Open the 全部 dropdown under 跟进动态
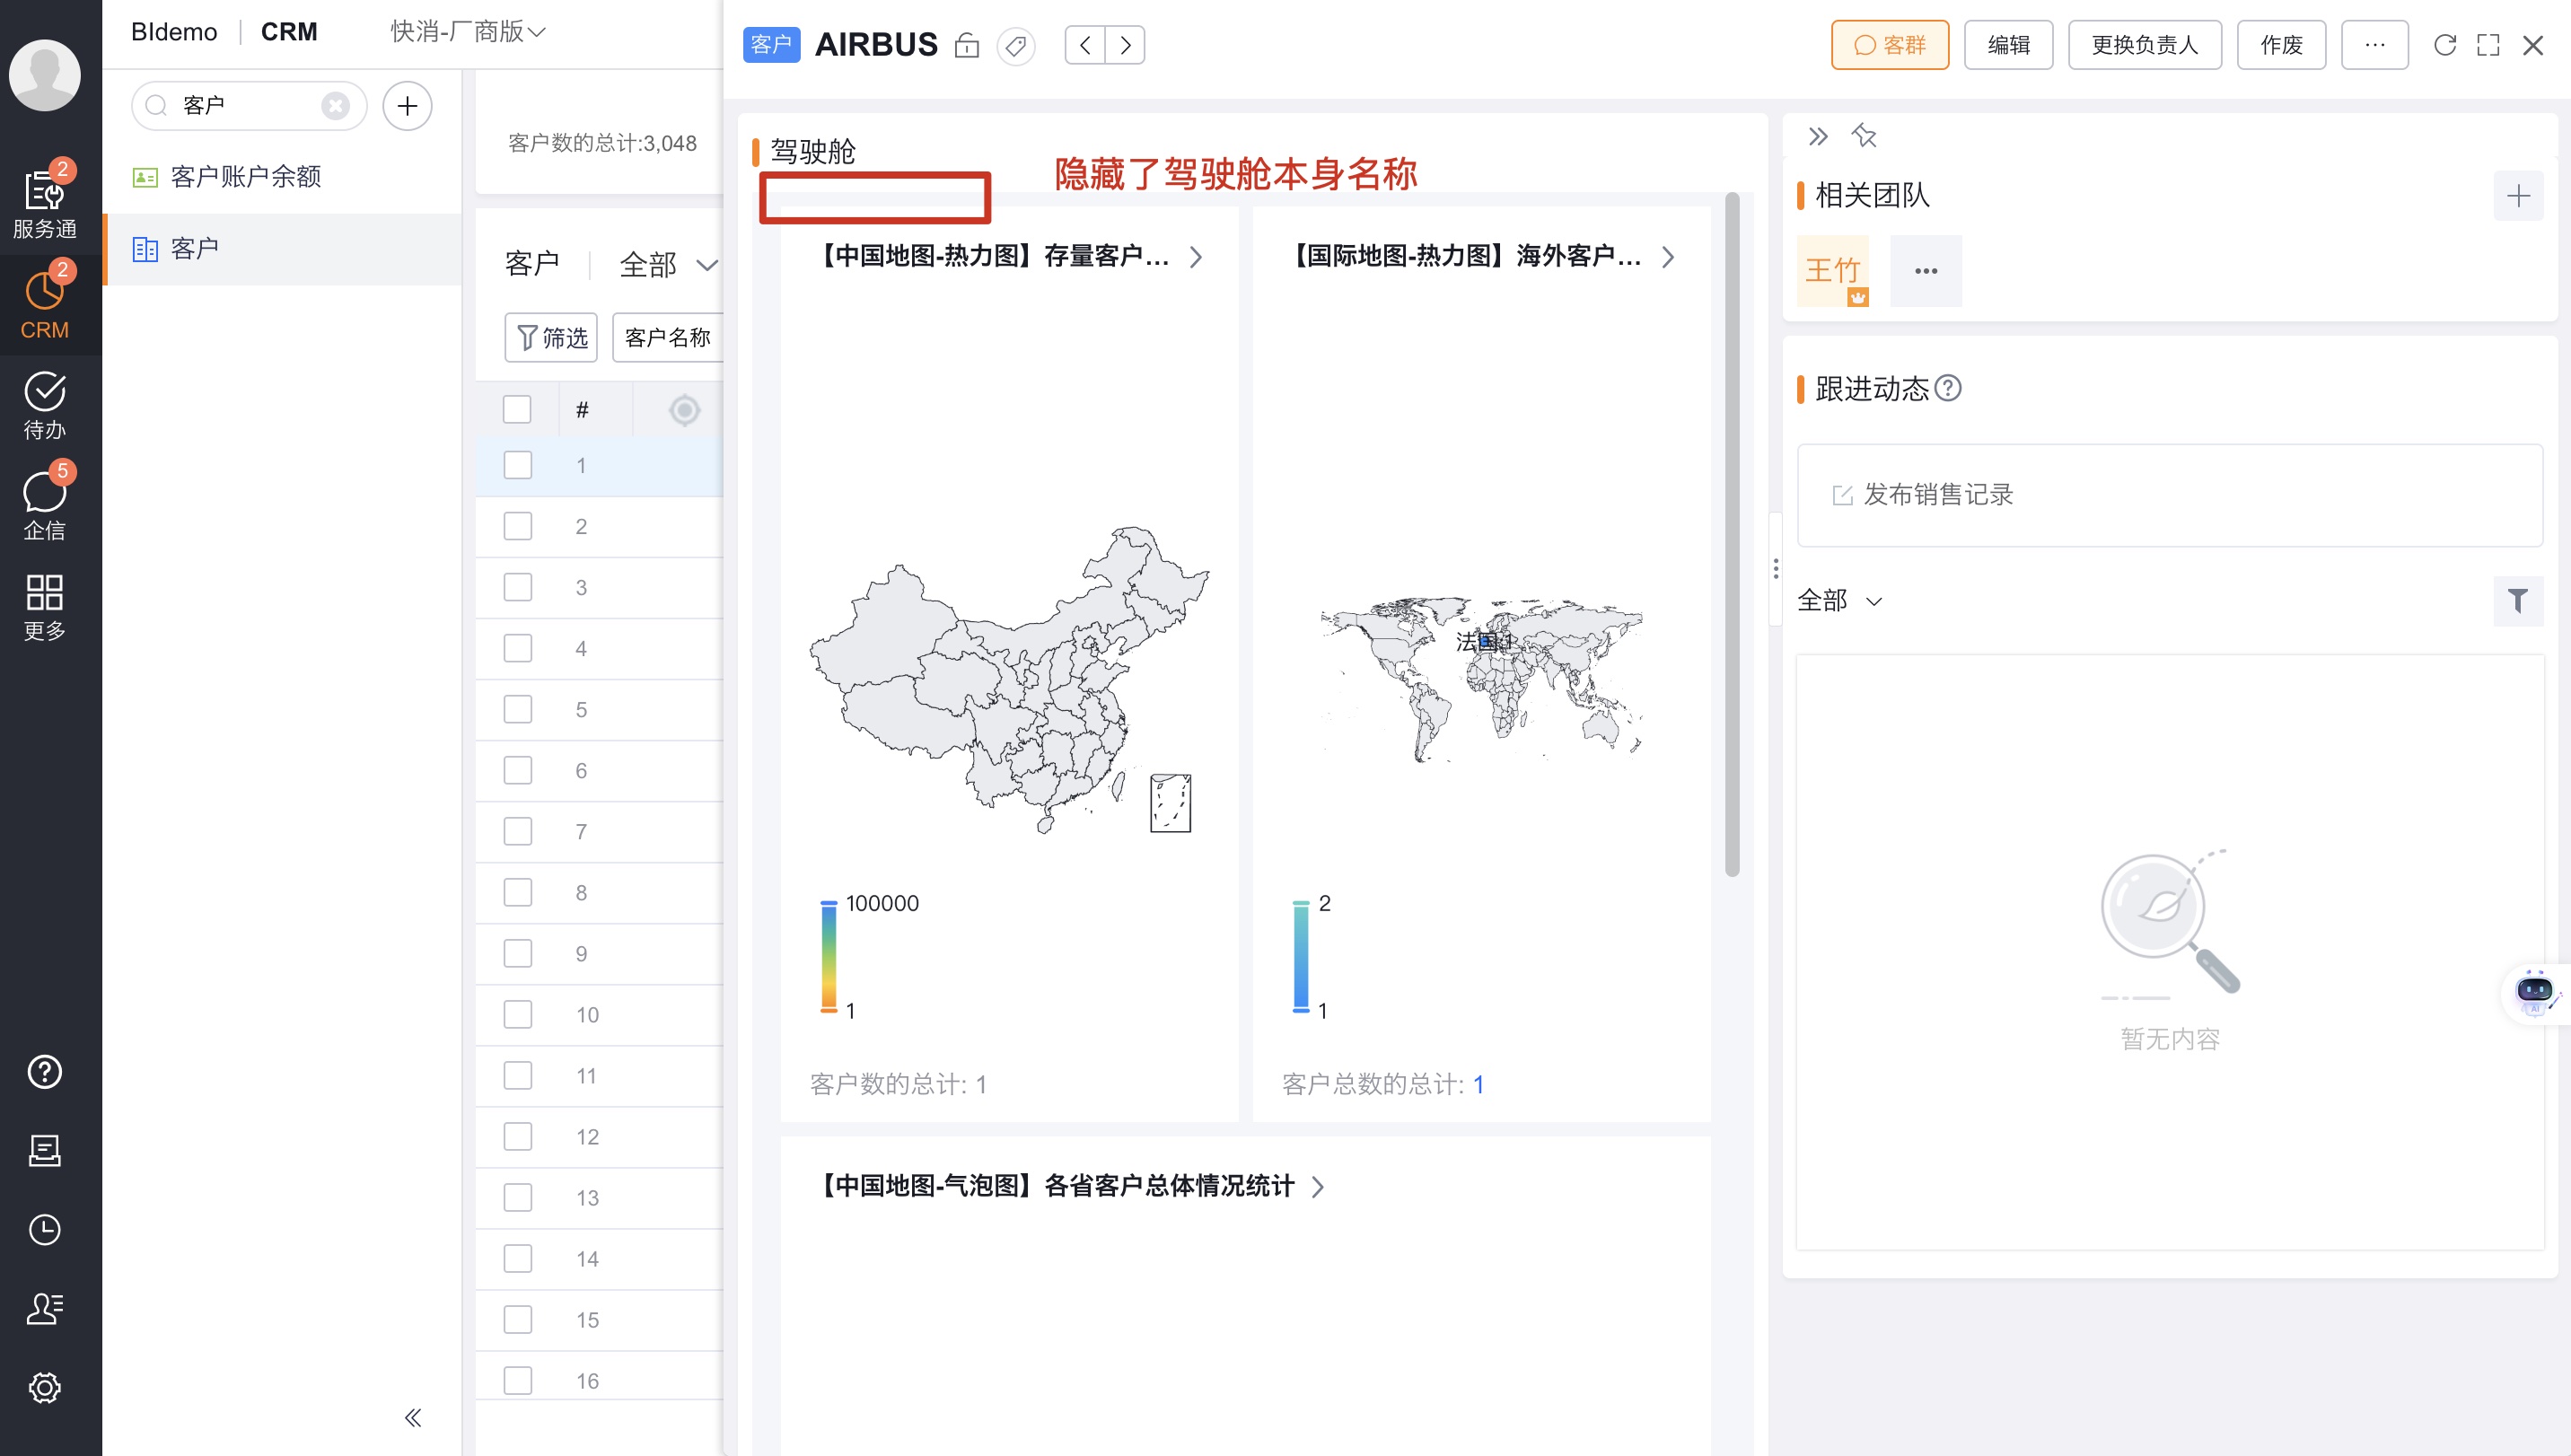The width and height of the screenshot is (2571, 1456). coord(1840,601)
